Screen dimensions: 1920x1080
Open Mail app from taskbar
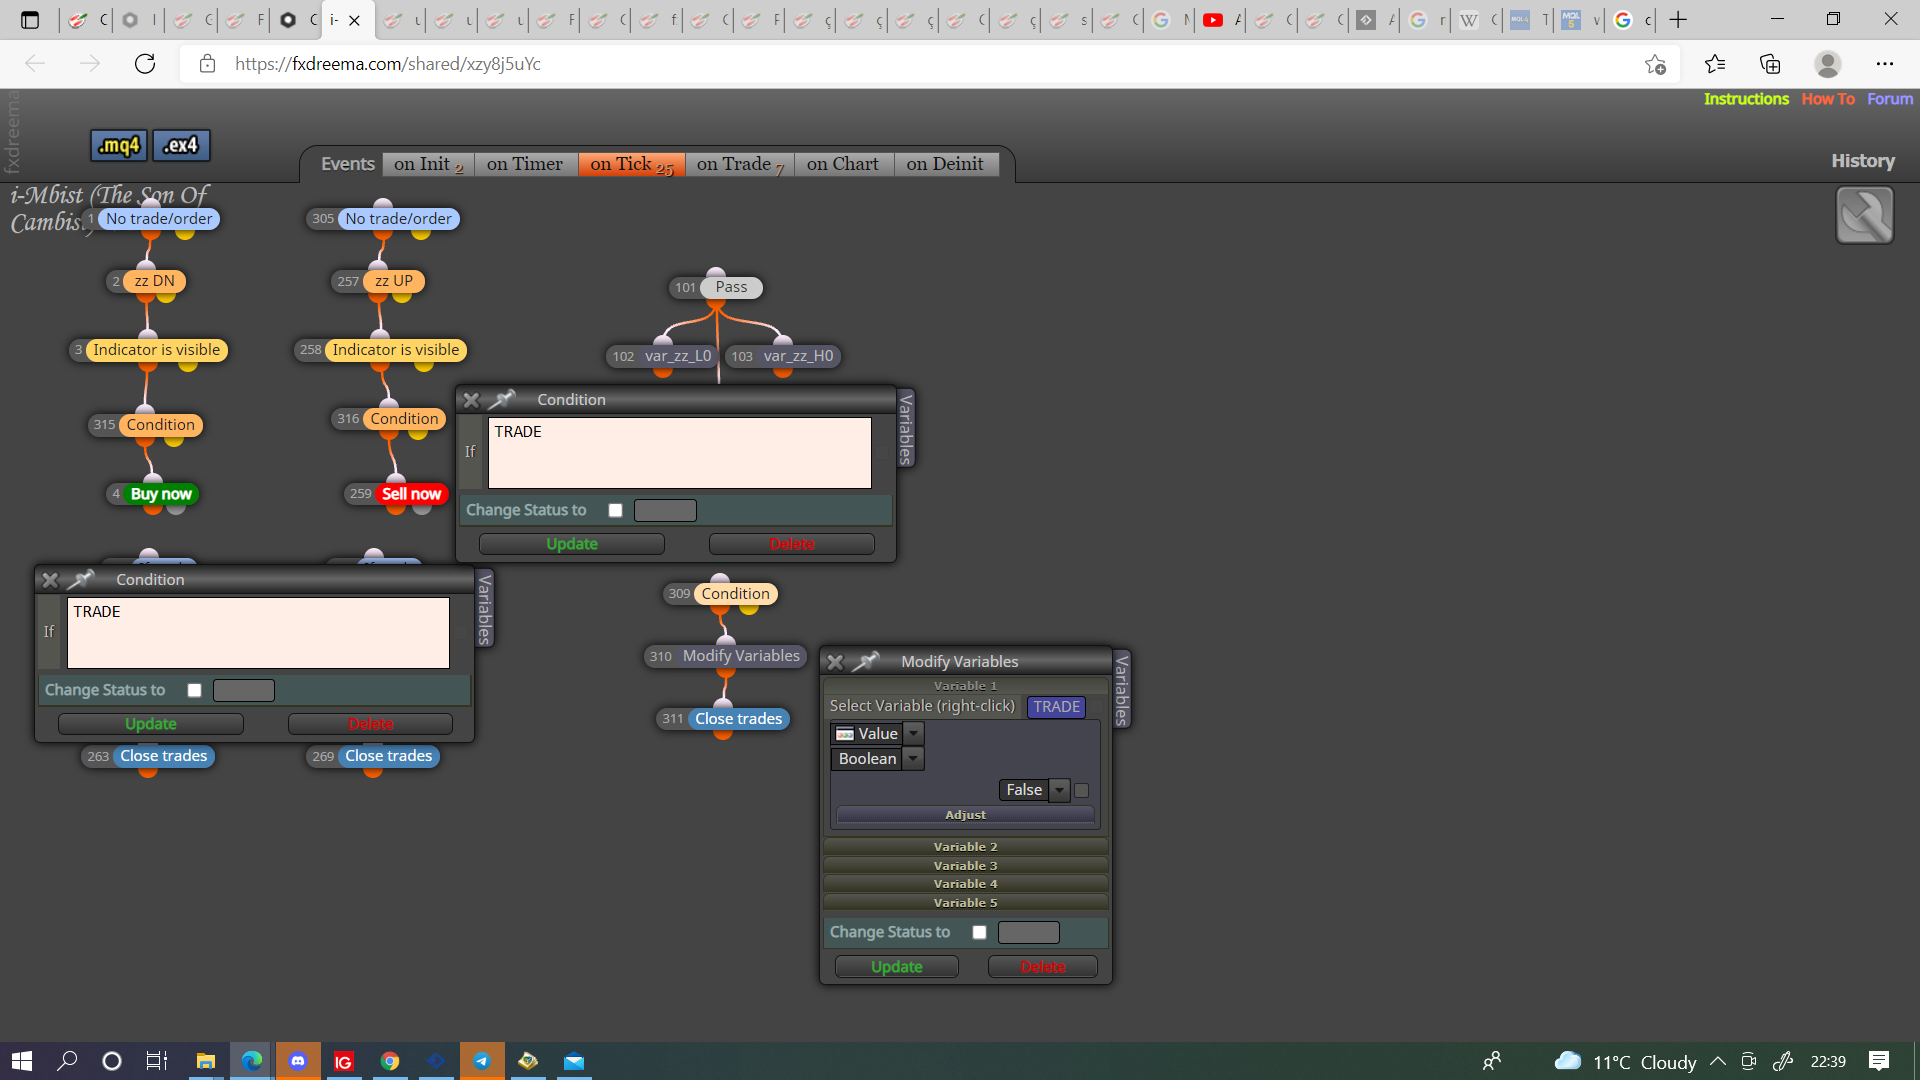[x=574, y=1061]
